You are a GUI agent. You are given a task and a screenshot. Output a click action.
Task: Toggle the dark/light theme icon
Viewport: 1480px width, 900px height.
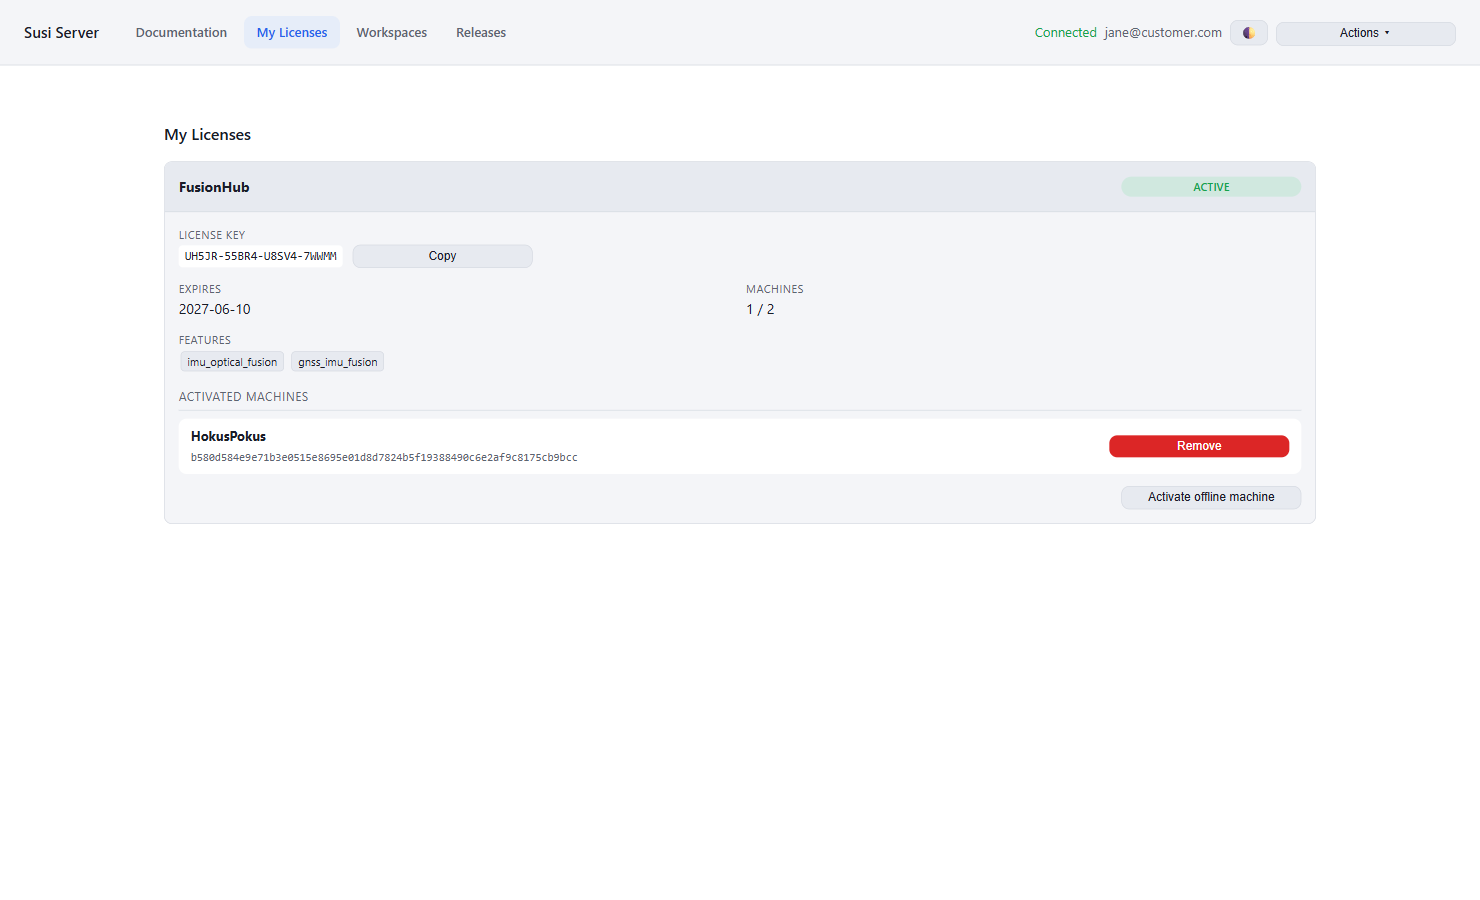coord(1248,33)
